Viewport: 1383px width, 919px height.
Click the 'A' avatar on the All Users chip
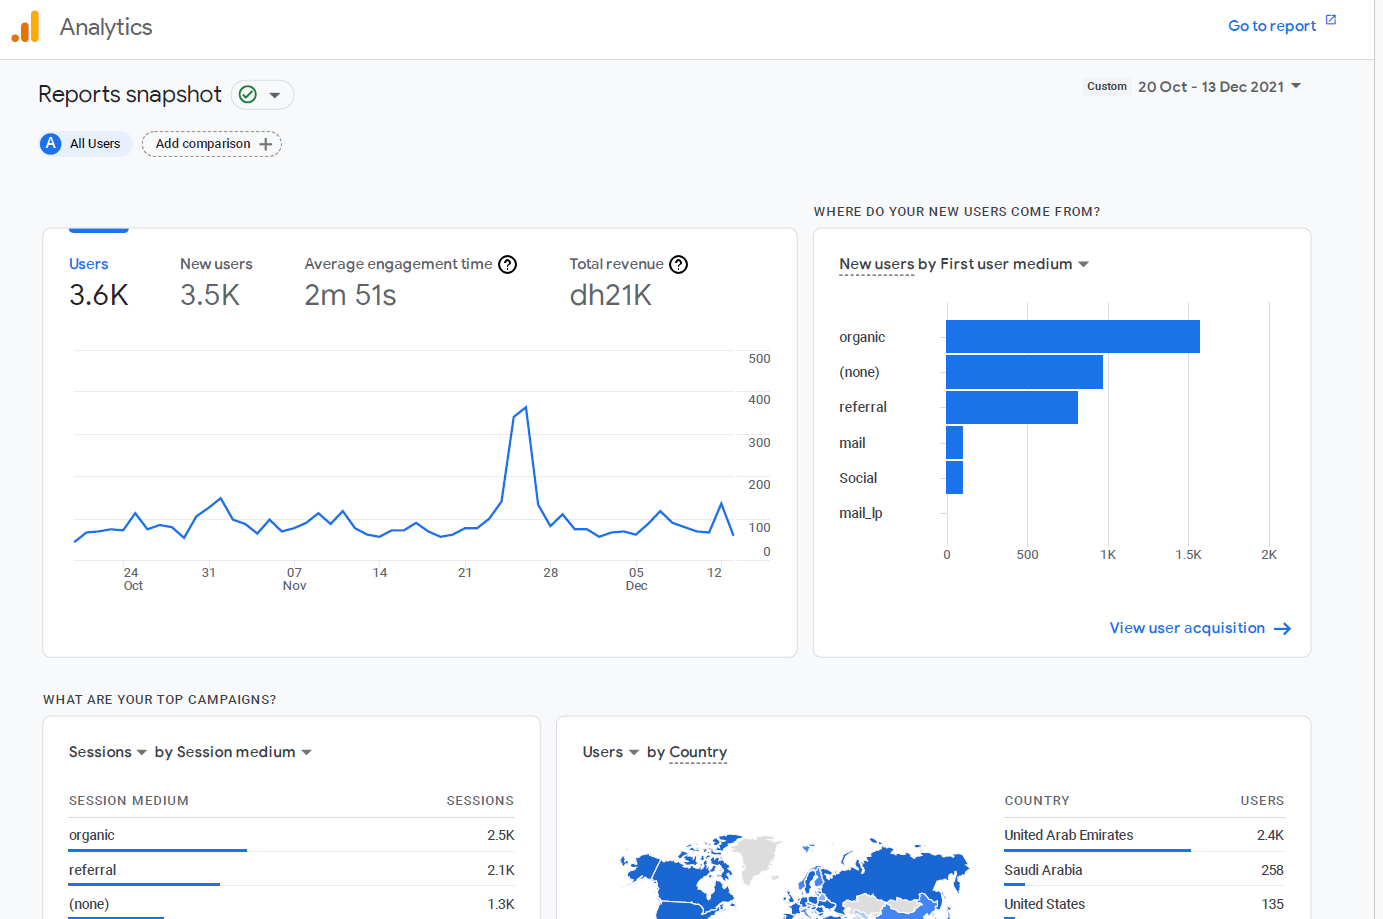click(x=50, y=143)
